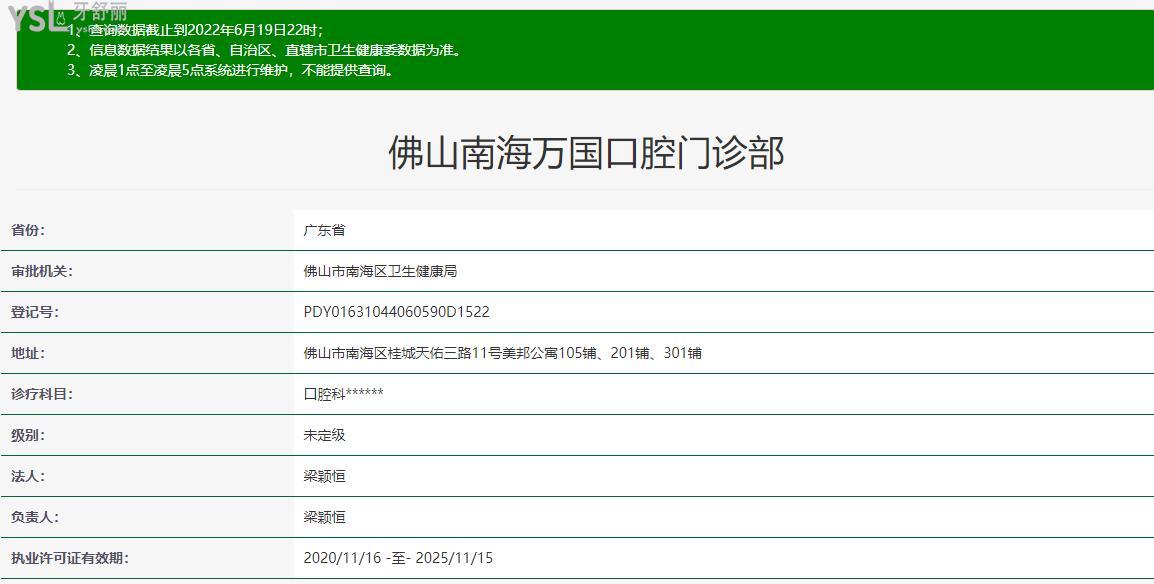
Task: Select registration number PDY01631044060590D1522
Action: point(396,313)
